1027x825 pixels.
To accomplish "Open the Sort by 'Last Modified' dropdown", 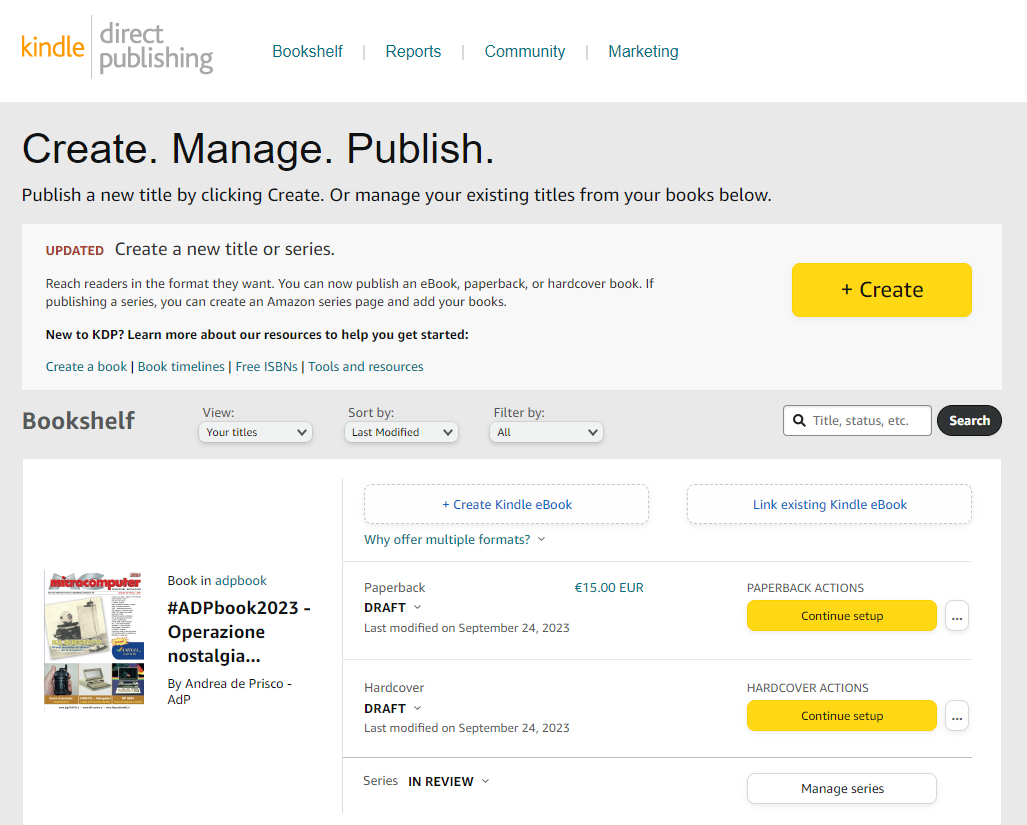I will [x=401, y=432].
